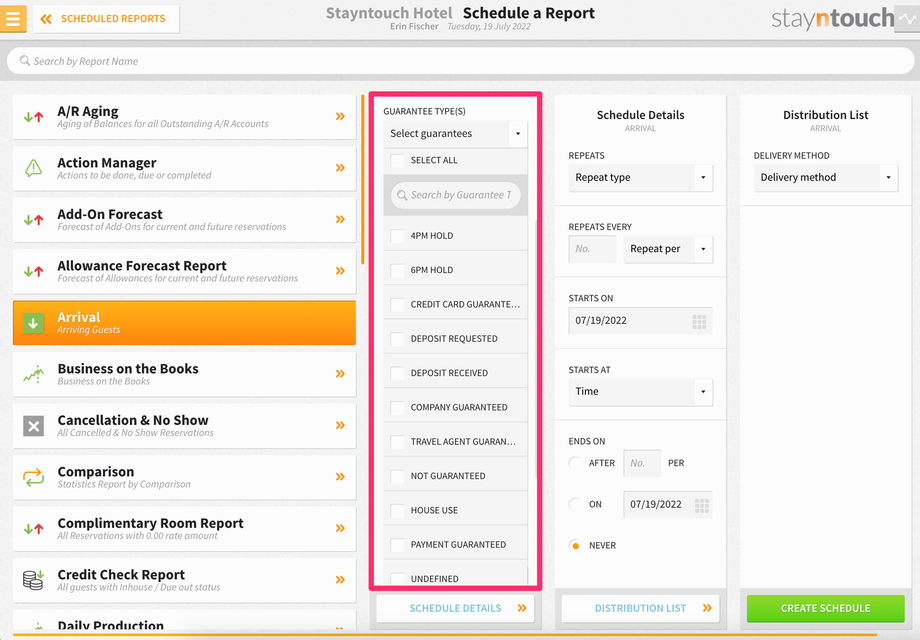Open the Starts On calendar icon

pyautogui.click(x=699, y=321)
